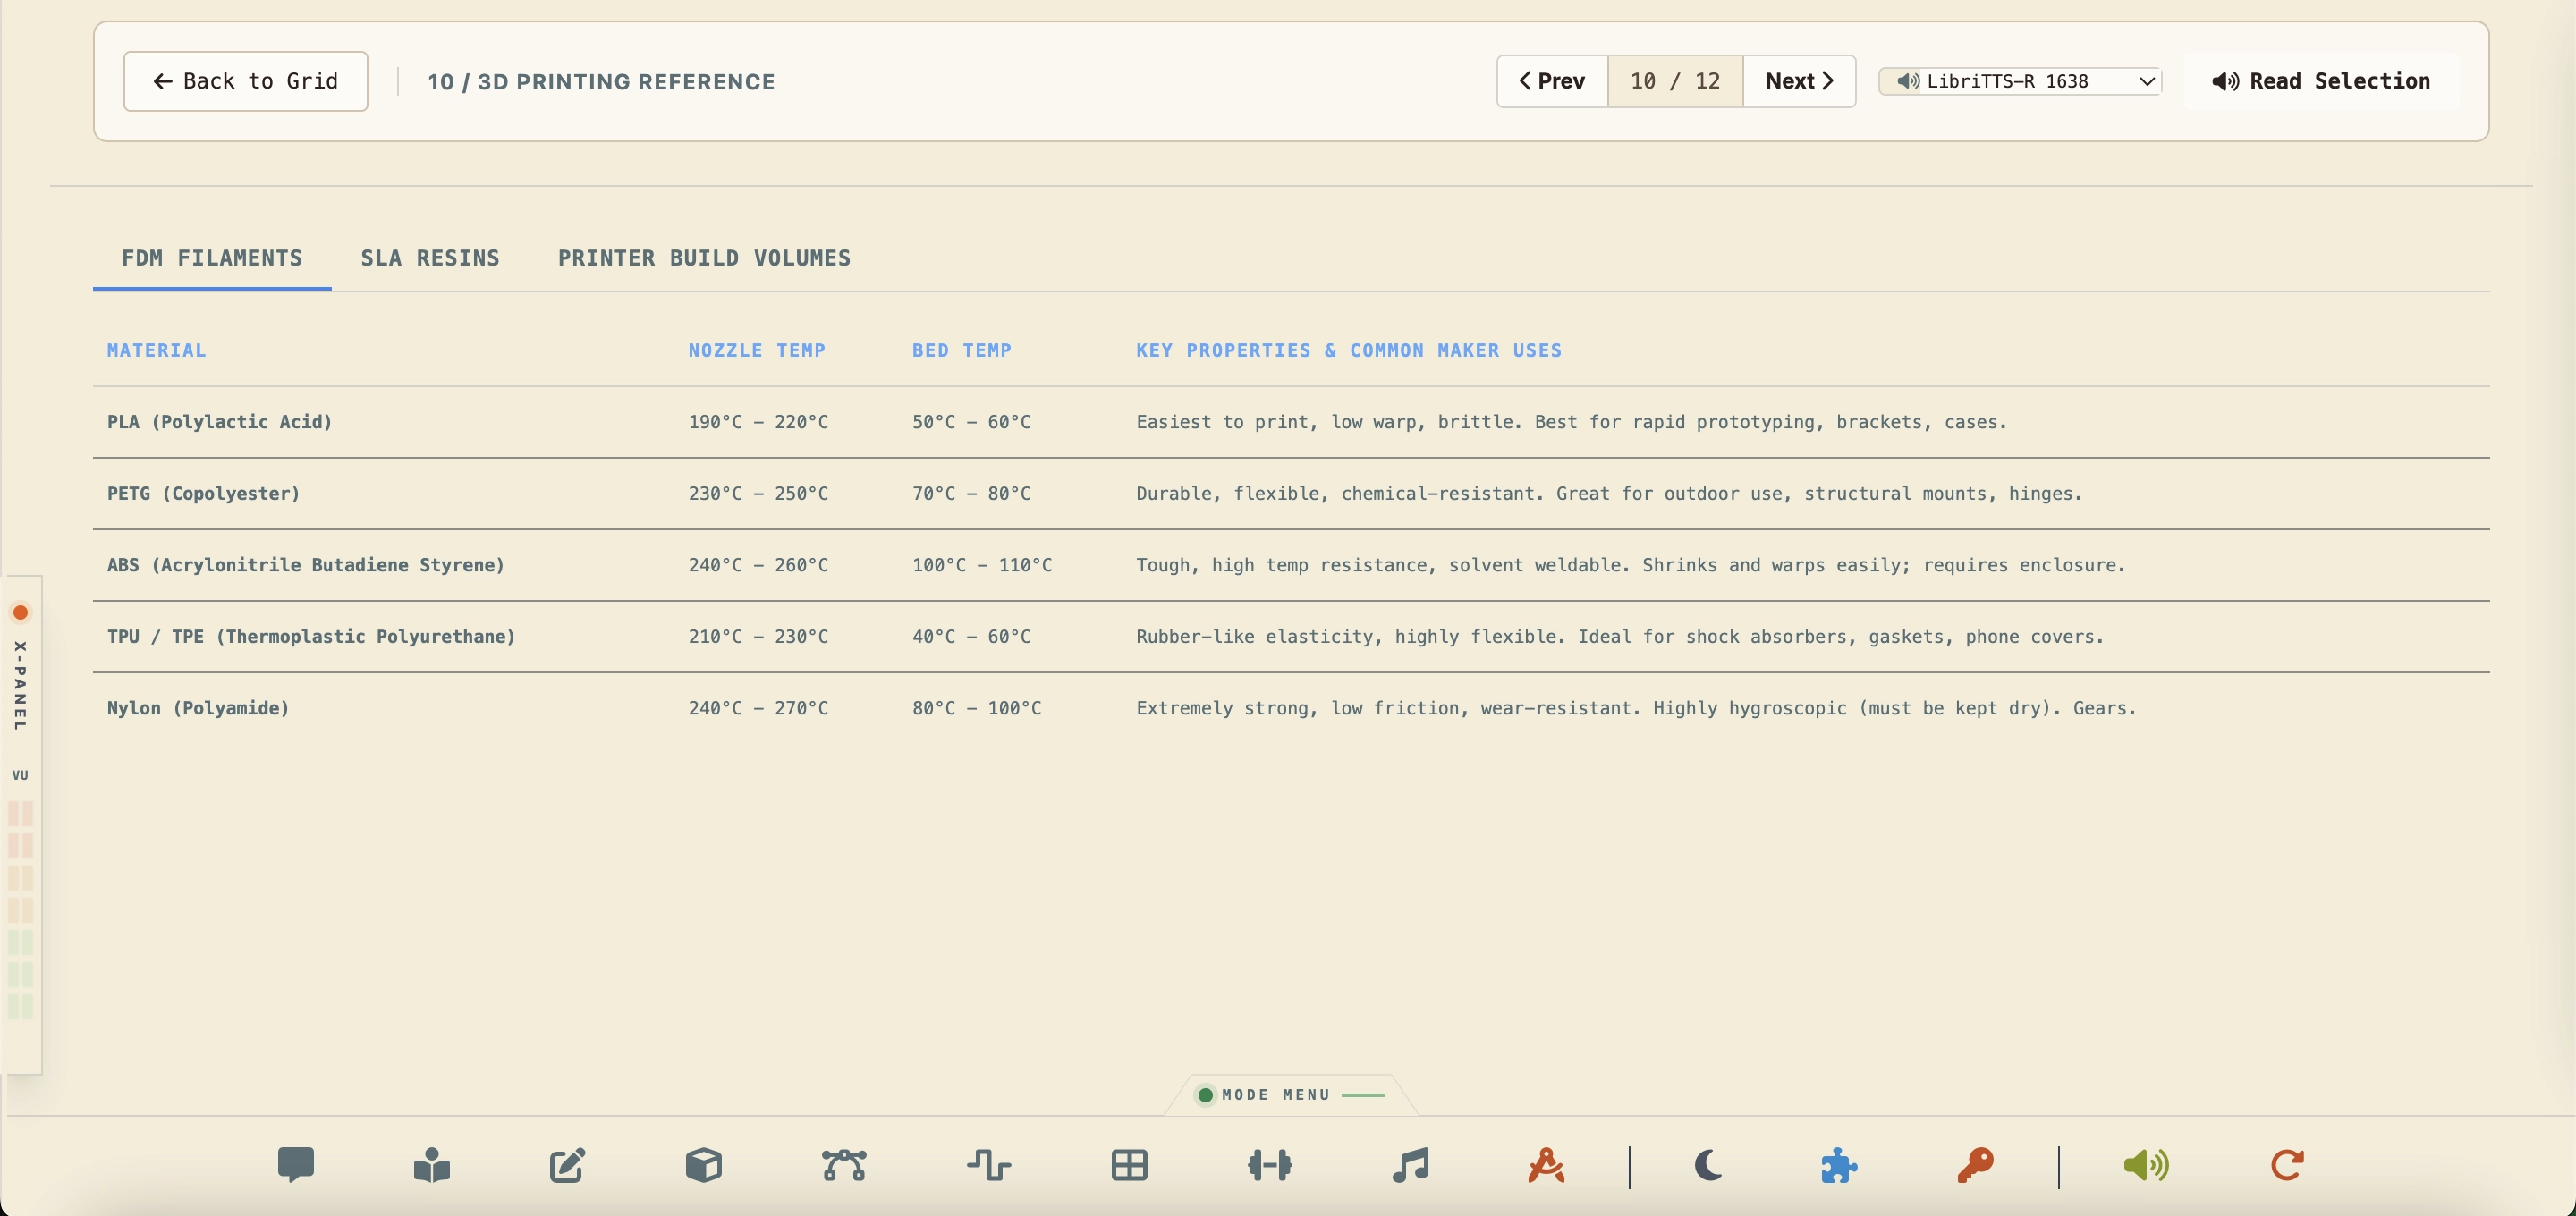
Task: Select the book reader mode icon
Action: tap(432, 1165)
